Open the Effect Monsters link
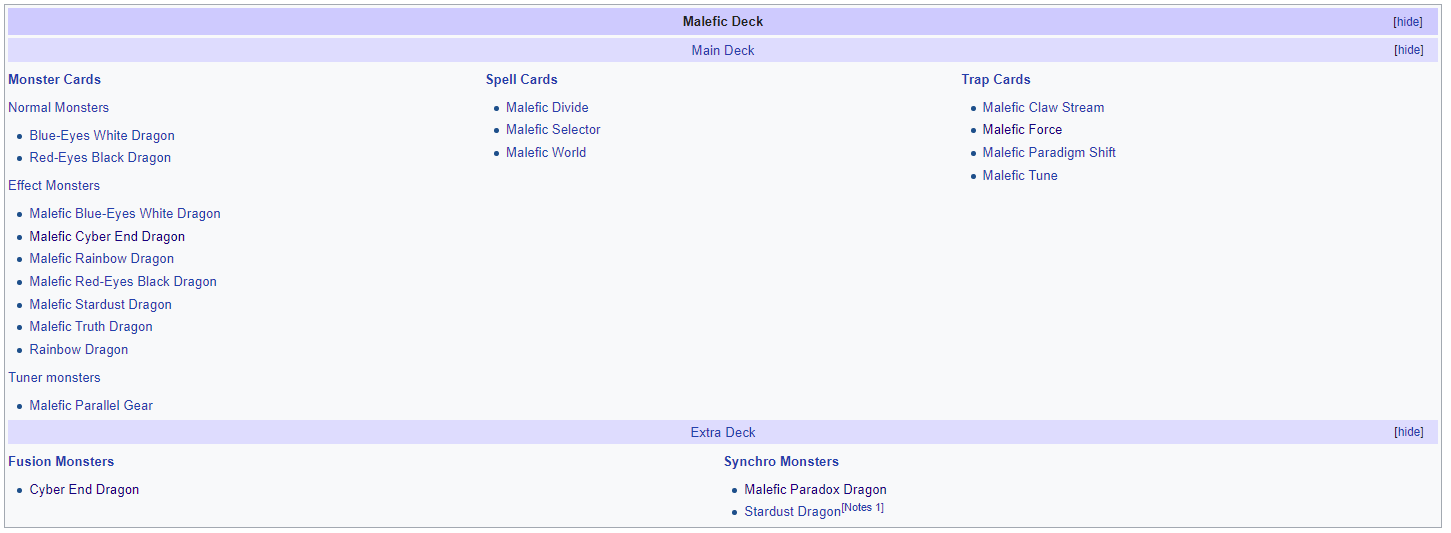This screenshot has height=533, width=1451. (x=54, y=185)
